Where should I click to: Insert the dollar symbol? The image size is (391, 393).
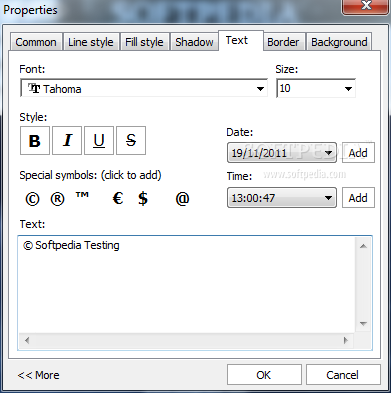143,199
